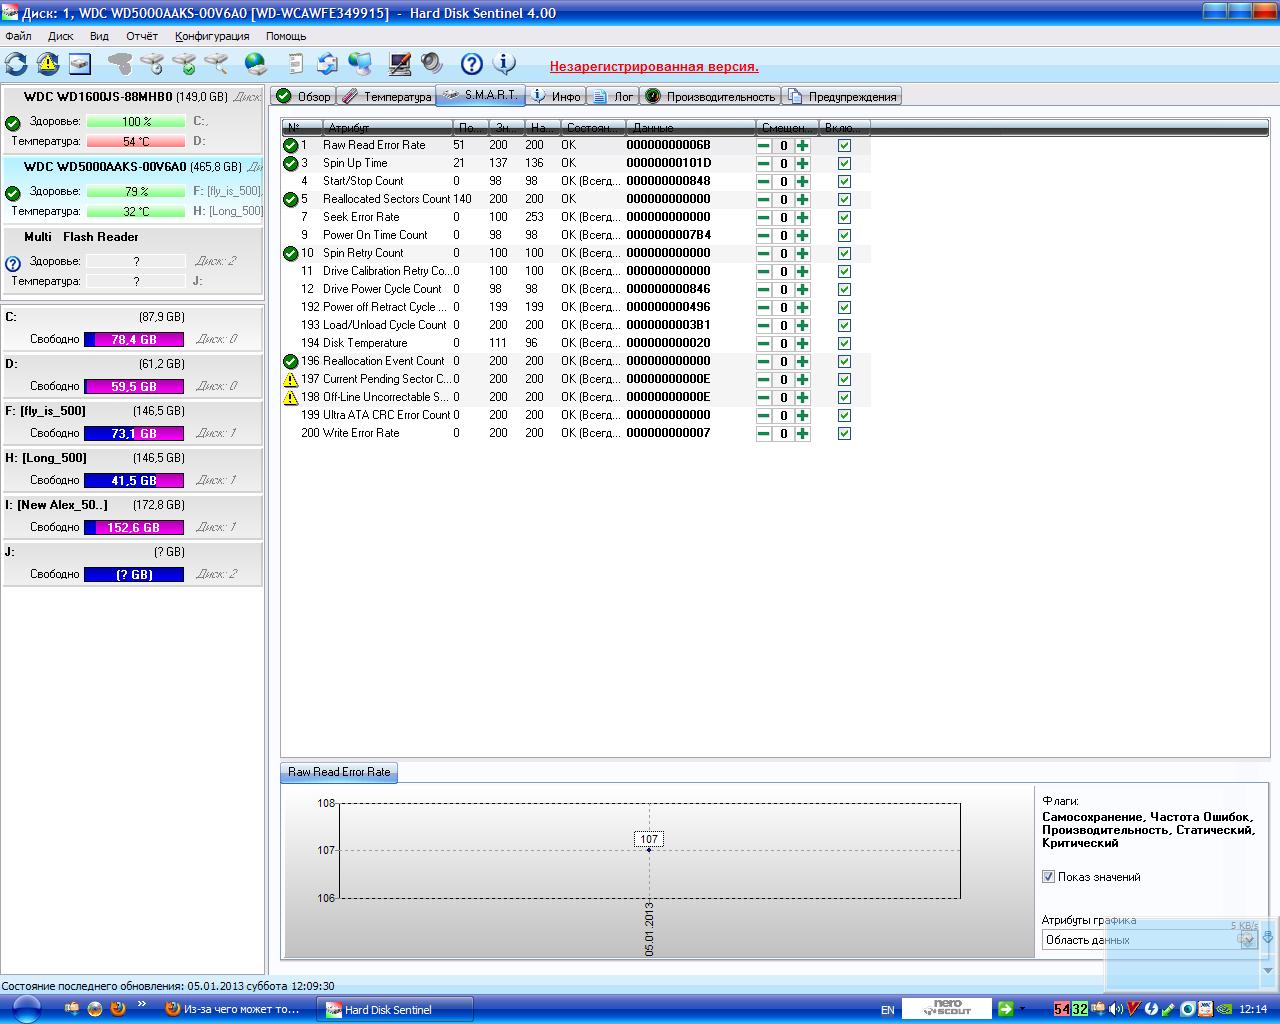
Task: Toggle the Ultra ATA CRC Error Count checkbox
Action: (844, 415)
